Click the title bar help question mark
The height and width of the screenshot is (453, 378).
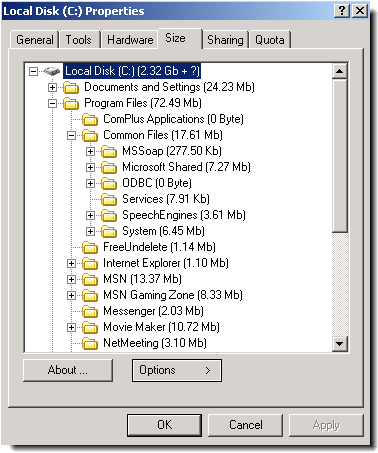(x=342, y=11)
